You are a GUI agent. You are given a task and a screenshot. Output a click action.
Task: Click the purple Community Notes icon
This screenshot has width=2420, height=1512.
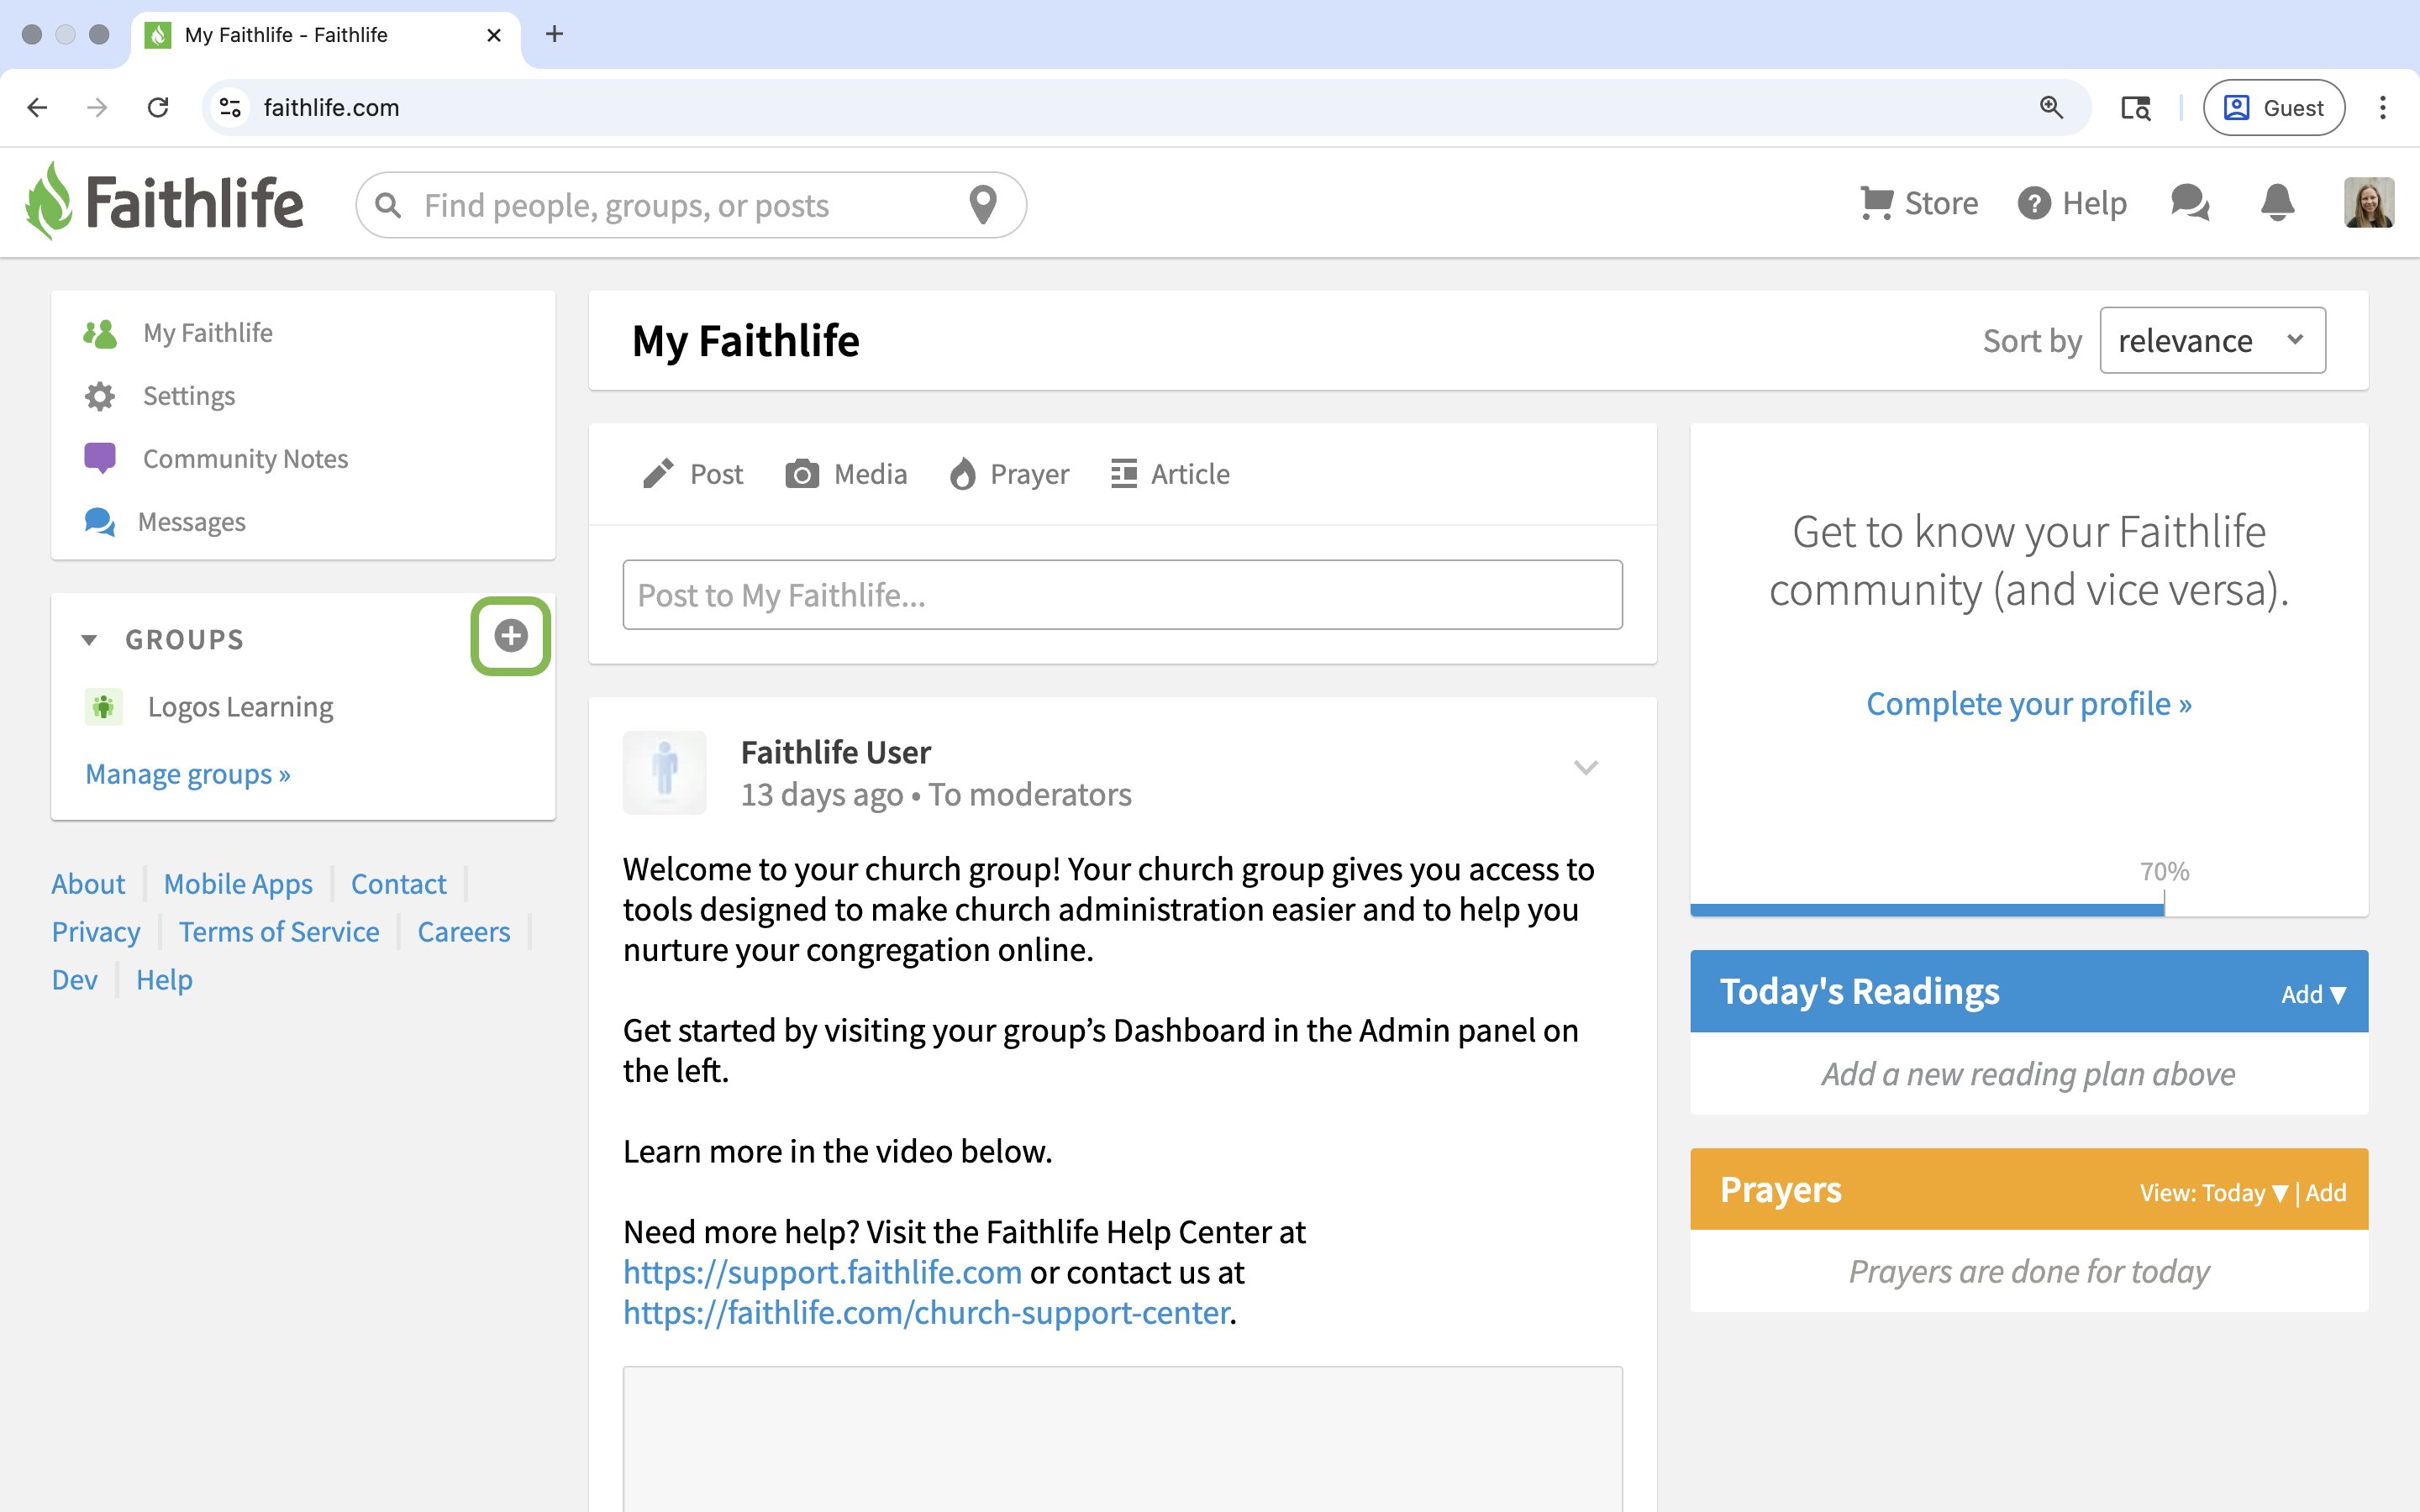click(100, 458)
